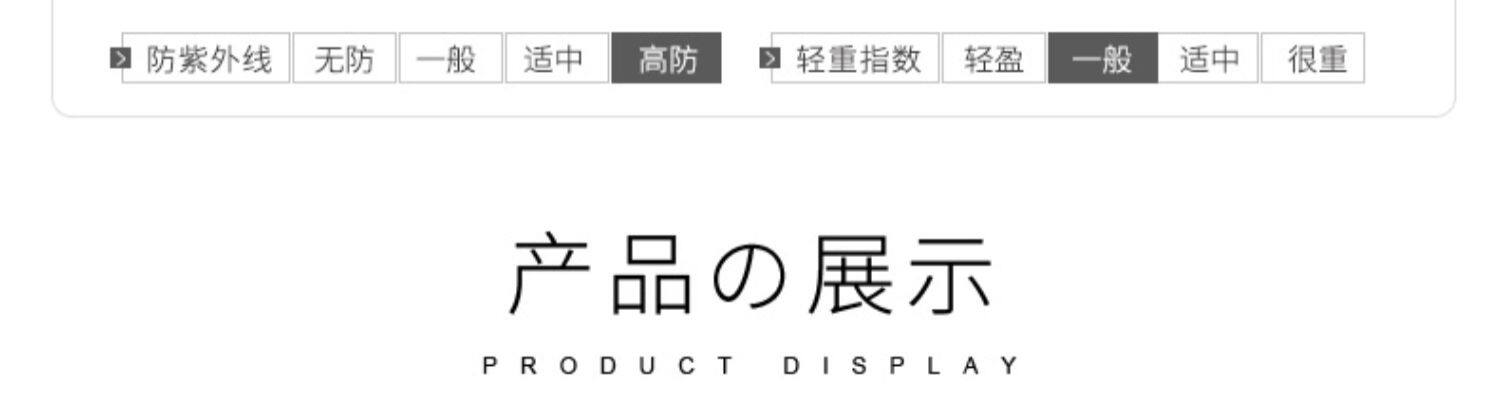The image size is (1500, 411).
Task: Pick 适中 in the 轻重指数 row
Action: tap(1209, 58)
